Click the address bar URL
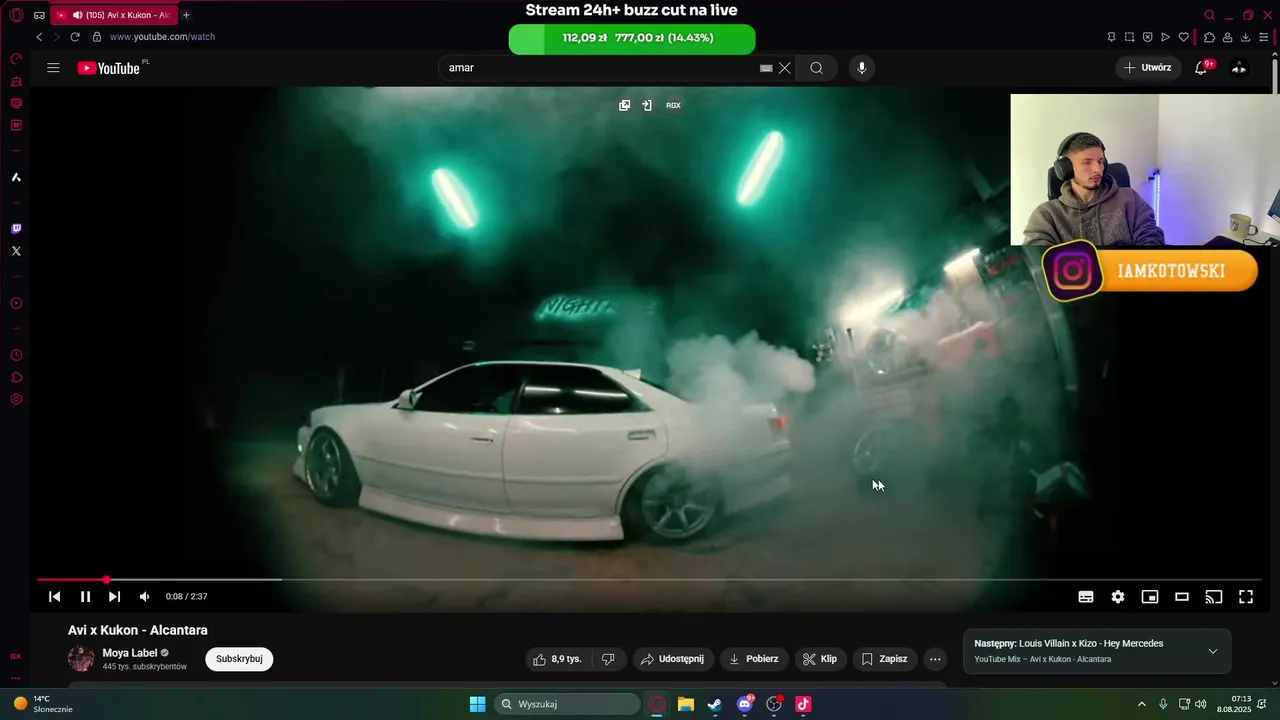The width and height of the screenshot is (1280, 720). [162, 37]
